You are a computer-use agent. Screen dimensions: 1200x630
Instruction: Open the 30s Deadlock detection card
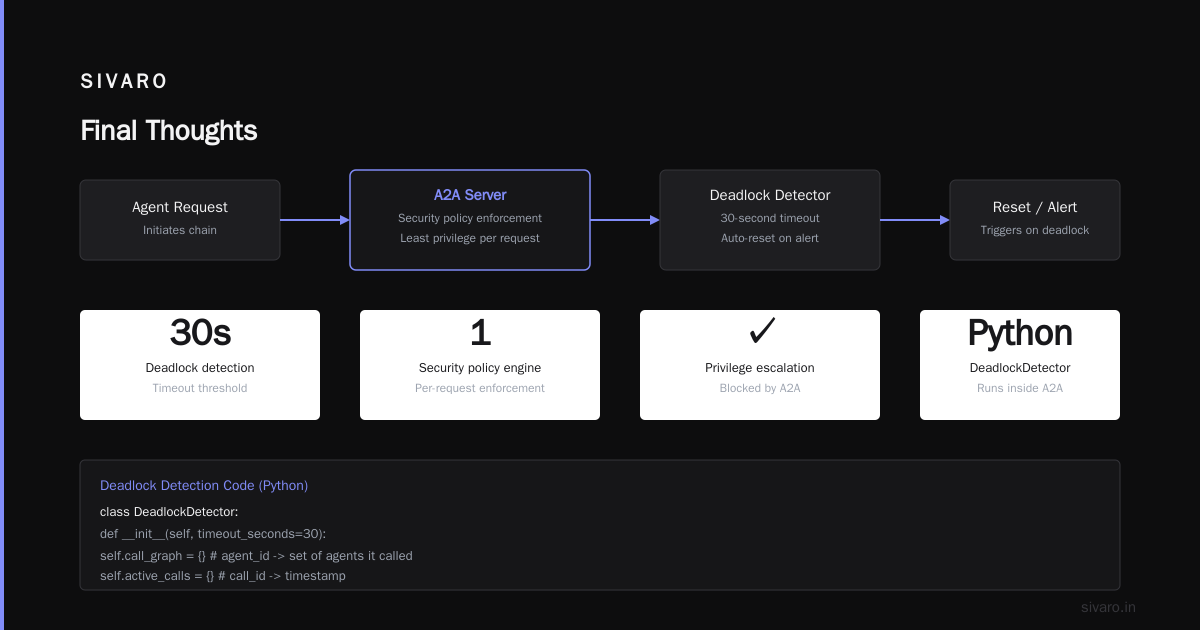(200, 365)
